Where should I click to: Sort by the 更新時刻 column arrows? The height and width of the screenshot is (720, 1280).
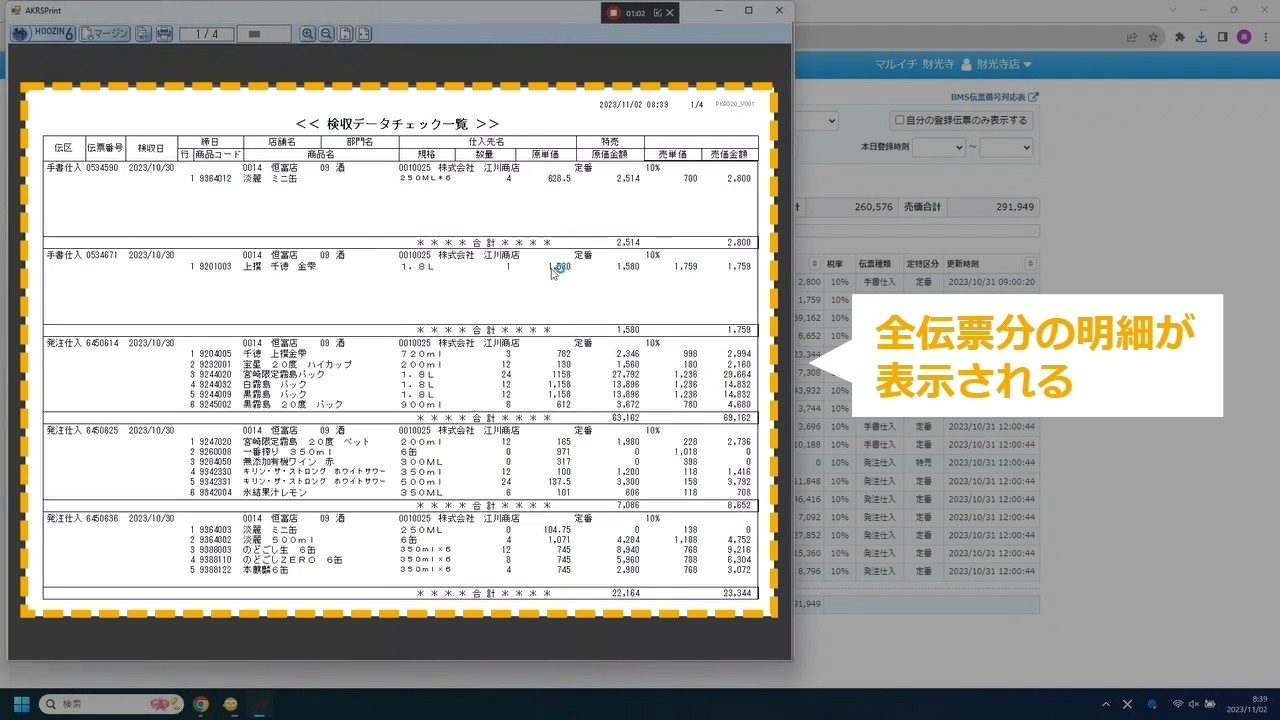(x=1031, y=264)
